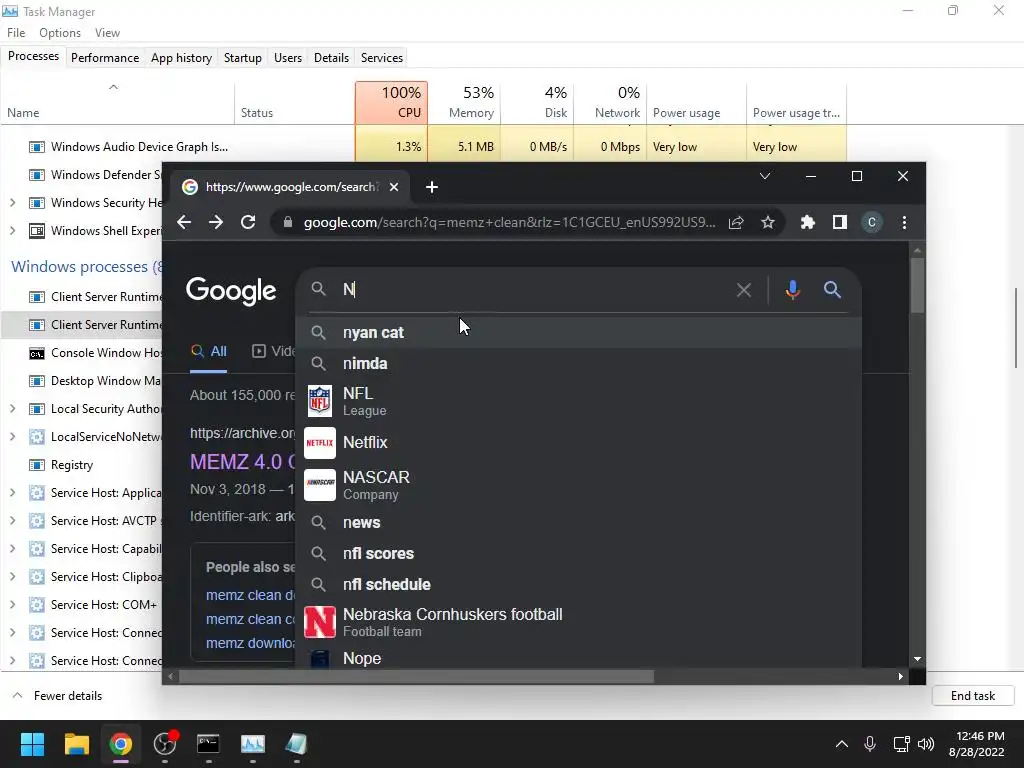Select the 'nfl scores' suggestion
The width and height of the screenshot is (1024, 768).
(579, 554)
